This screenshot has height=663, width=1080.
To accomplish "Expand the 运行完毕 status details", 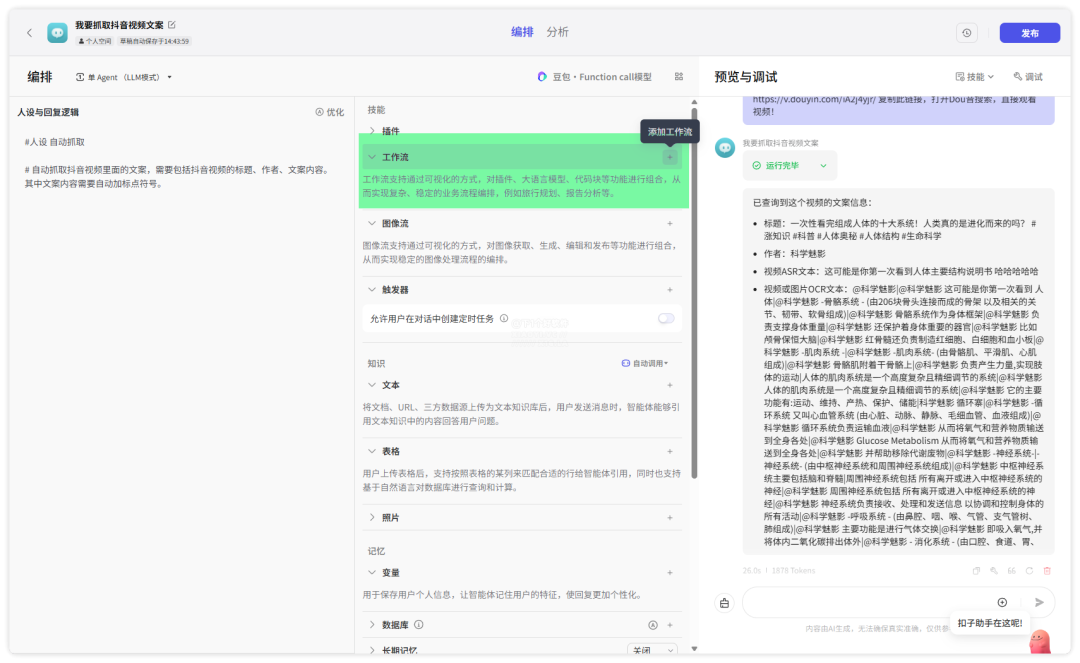I will (824, 165).
